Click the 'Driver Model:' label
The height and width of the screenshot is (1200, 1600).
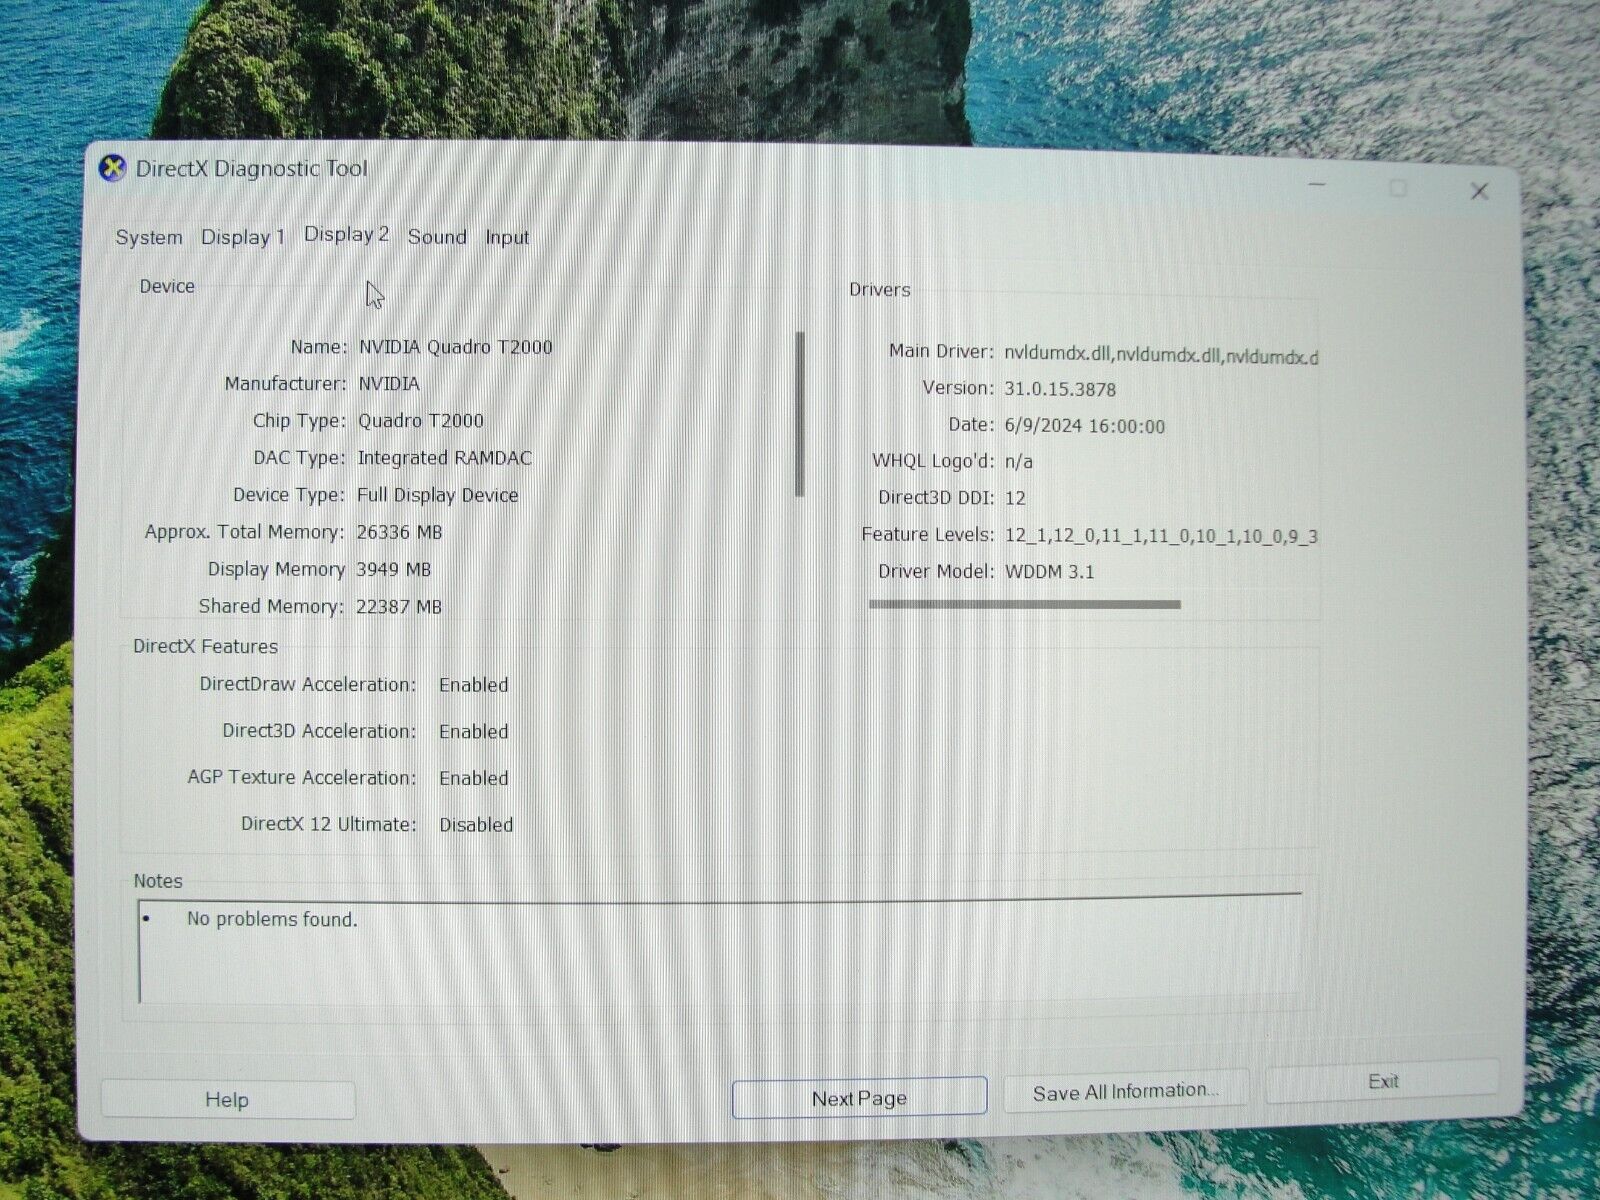click(936, 572)
